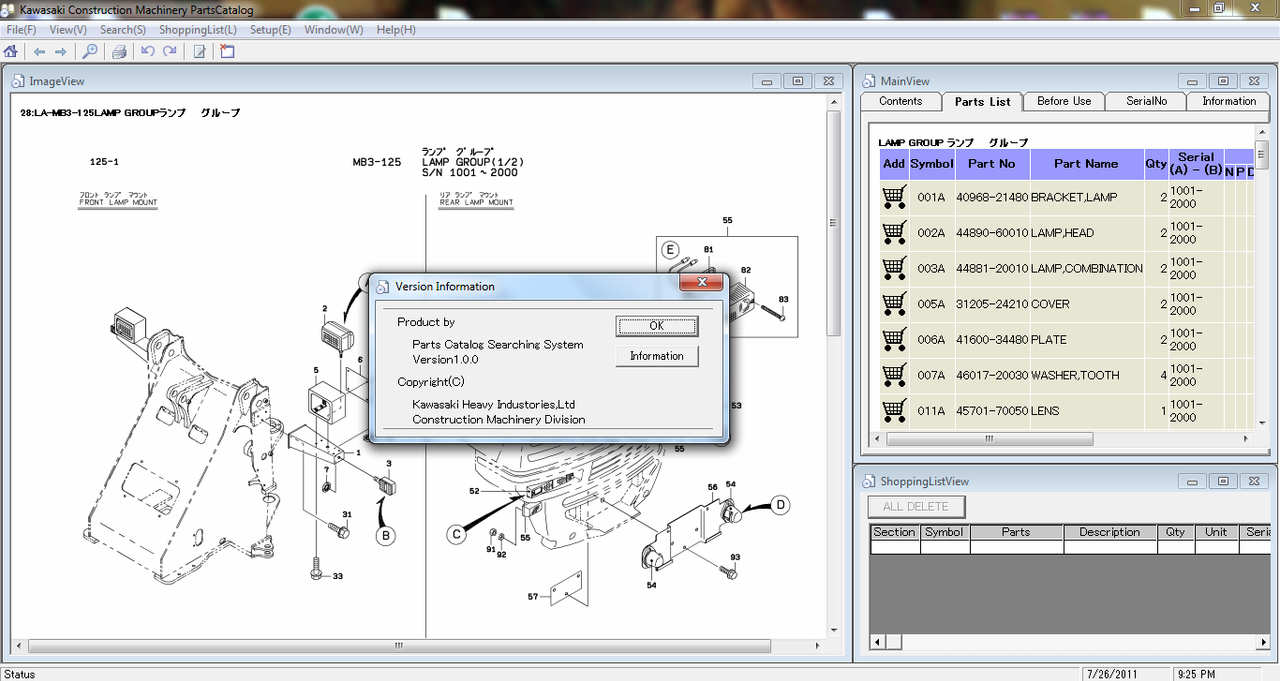Maximize the ImageView window

(x=797, y=81)
